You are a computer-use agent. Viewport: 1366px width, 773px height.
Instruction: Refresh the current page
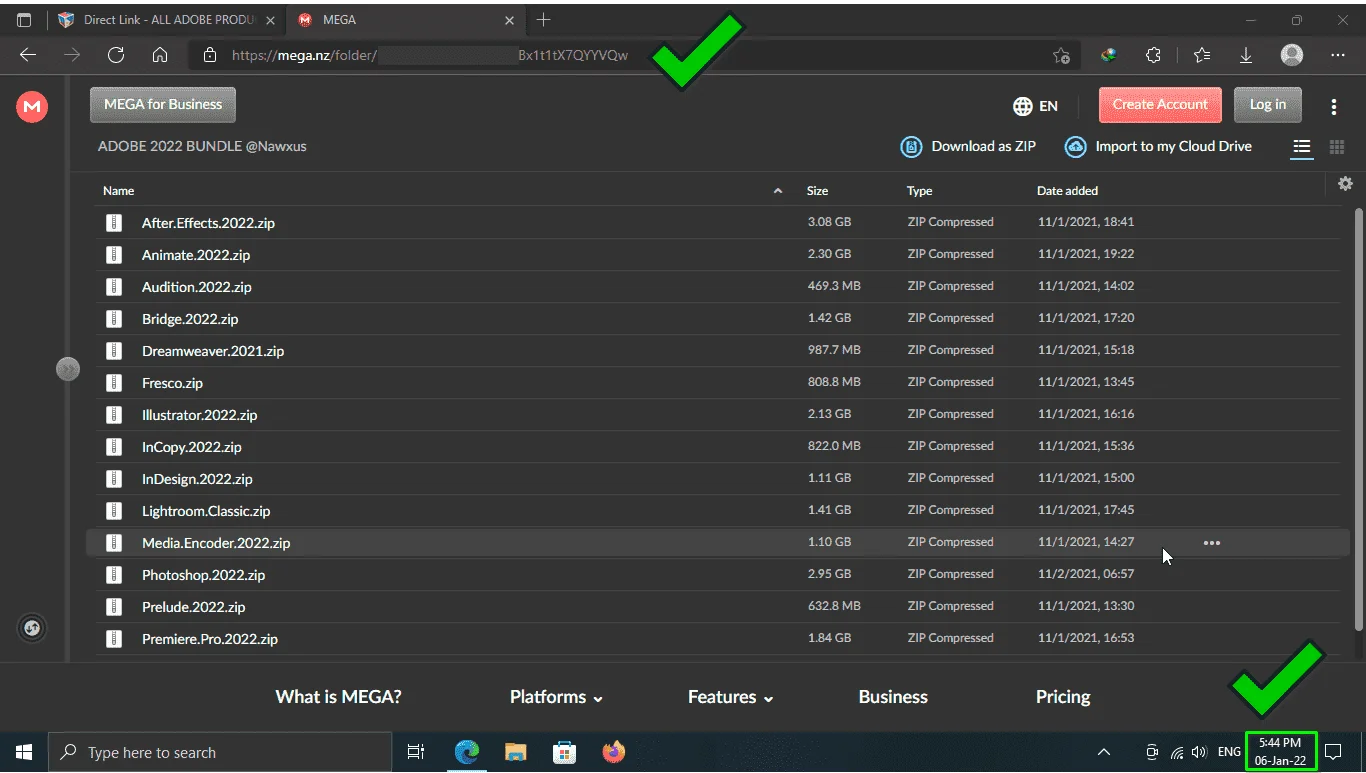(x=116, y=56)
